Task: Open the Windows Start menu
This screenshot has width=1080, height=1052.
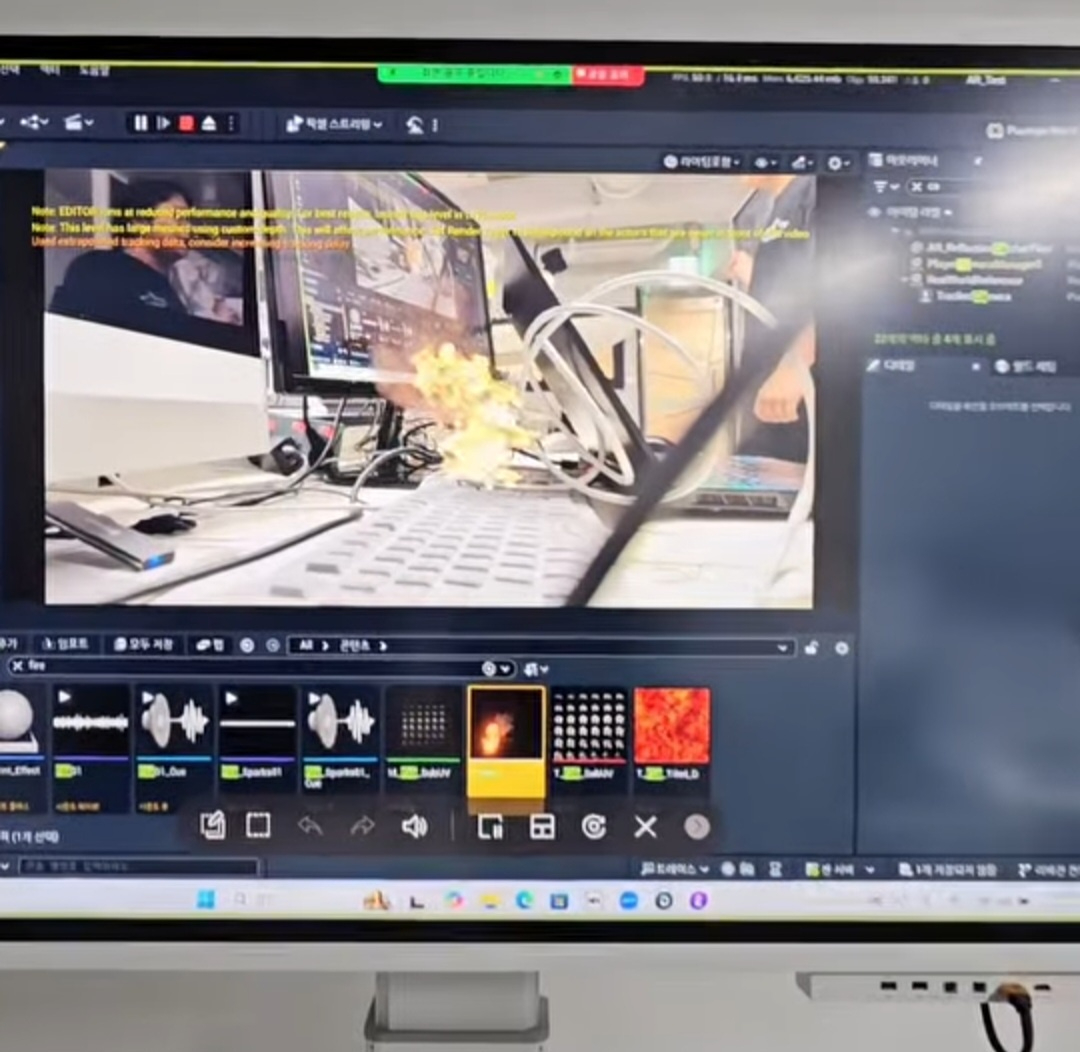Action: (x=206, y=899)
